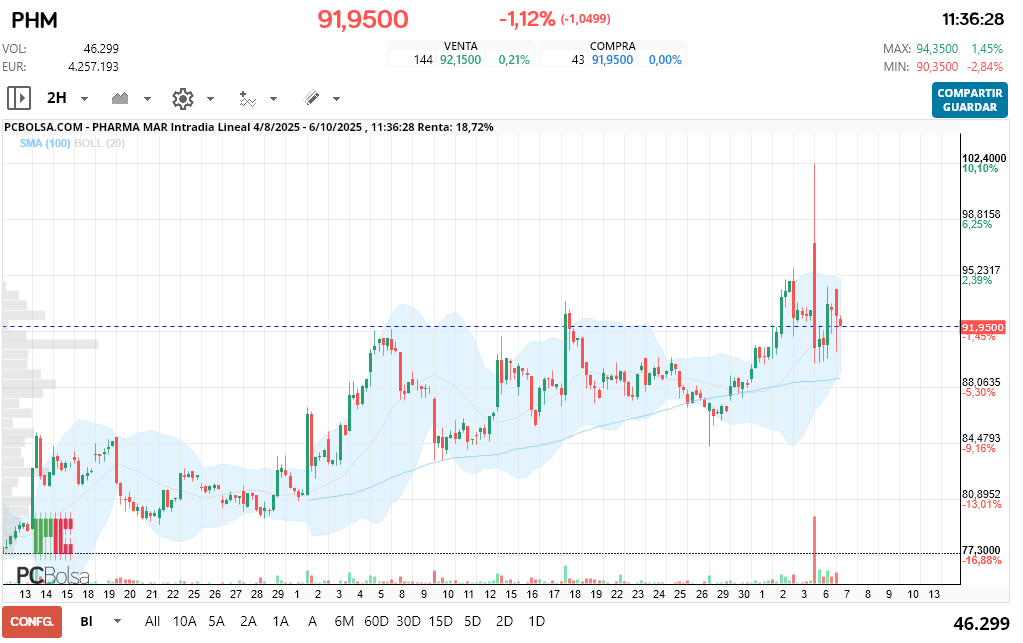Click the area chart type icon

point(122,98)
